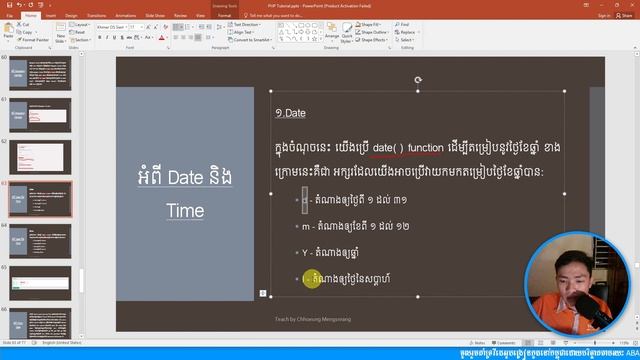Open the Font name dropdown

coord(126,27)
